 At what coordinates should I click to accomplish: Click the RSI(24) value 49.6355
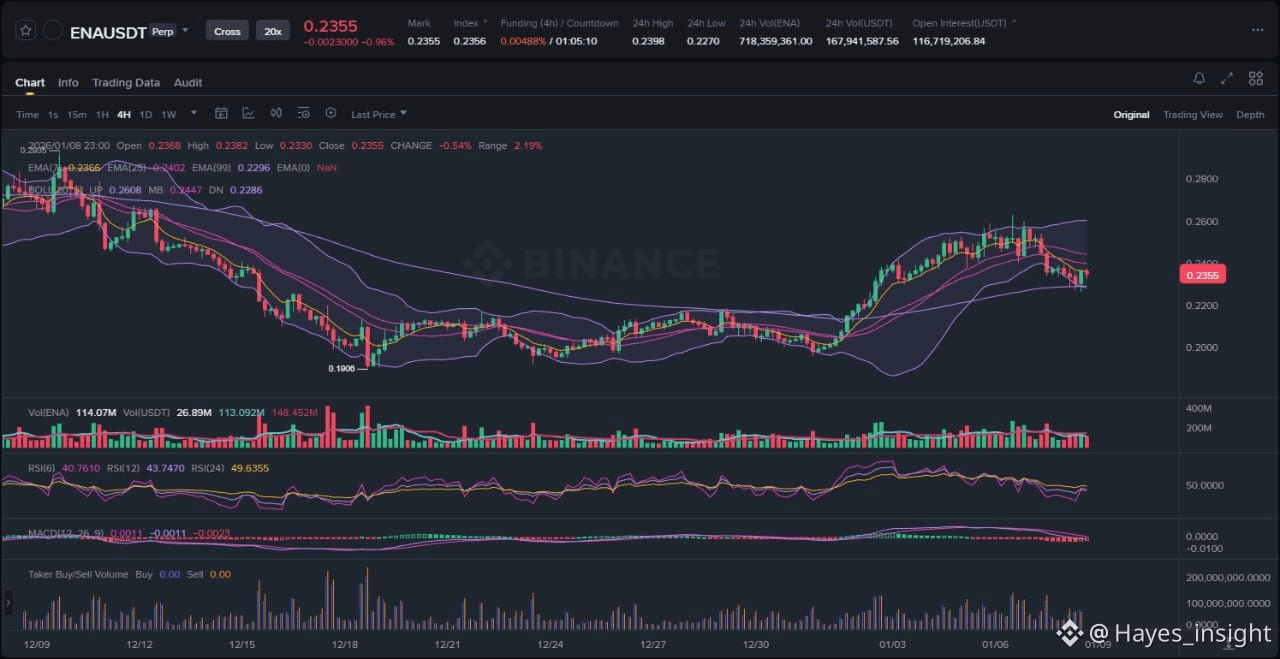pos(250,468)
